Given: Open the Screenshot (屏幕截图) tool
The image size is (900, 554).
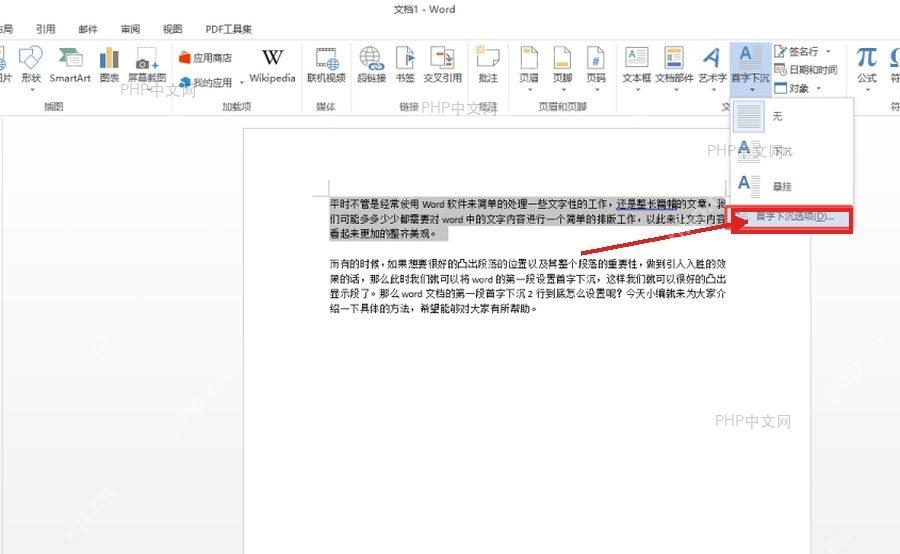Looking at the screenshot, I should (x=147, y=68).
